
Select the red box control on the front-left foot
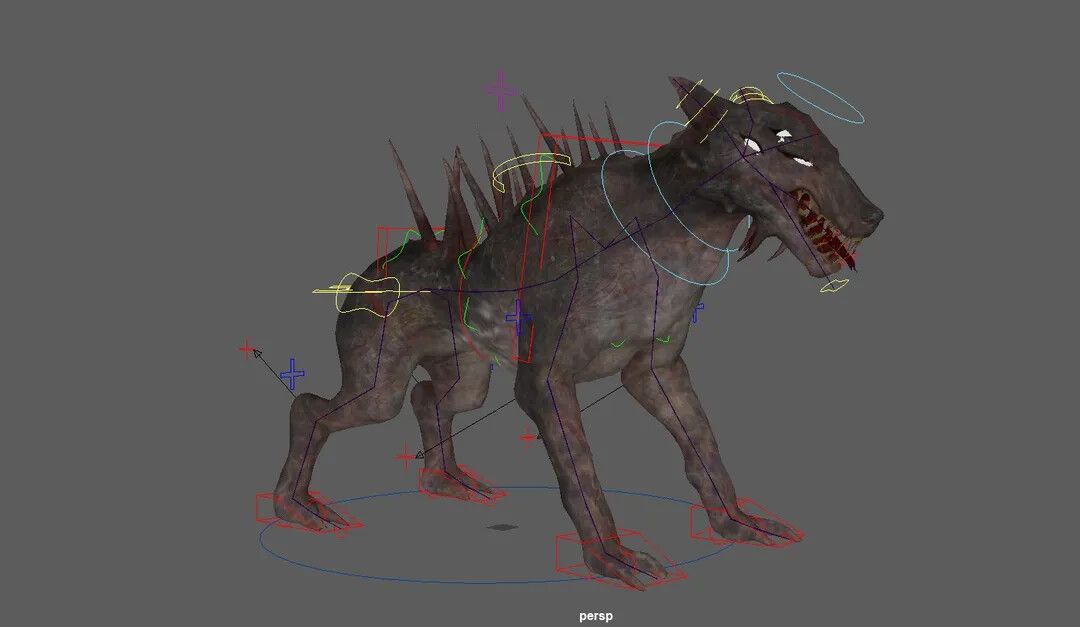[x=620, y=558]
